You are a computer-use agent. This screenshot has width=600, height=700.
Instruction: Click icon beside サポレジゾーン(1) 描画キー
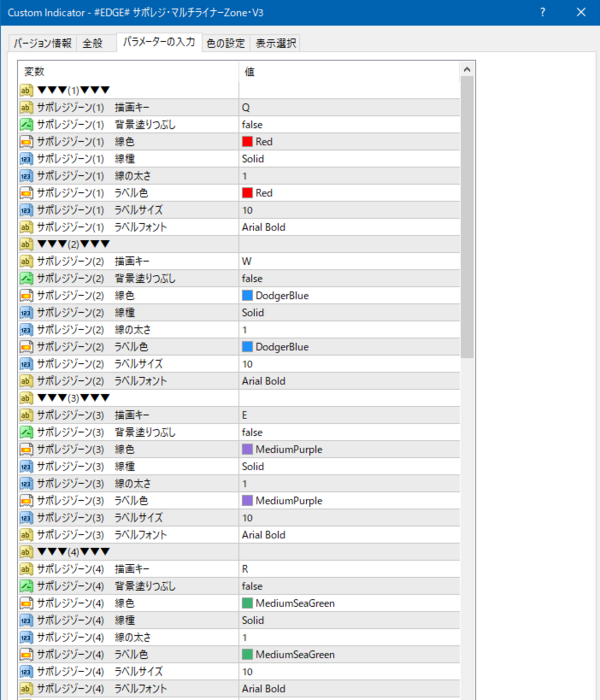point(26,107)
